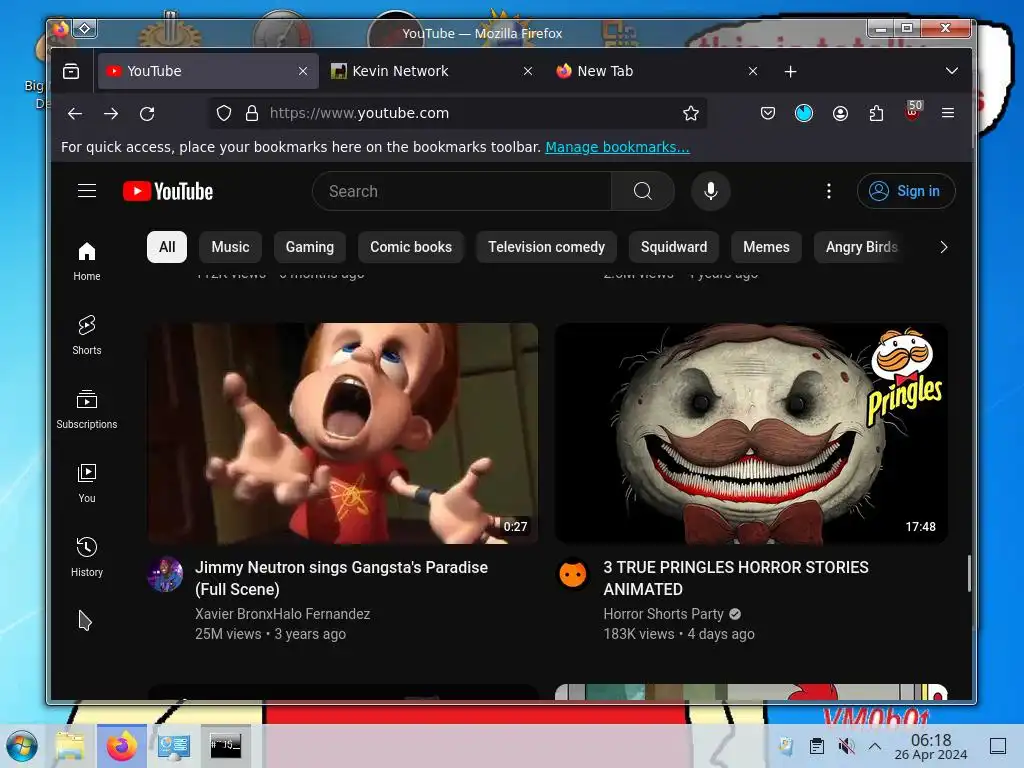Viewport: 1024px width, 768px height.
Task: Click the Sign in button
Action: (906, 191)
